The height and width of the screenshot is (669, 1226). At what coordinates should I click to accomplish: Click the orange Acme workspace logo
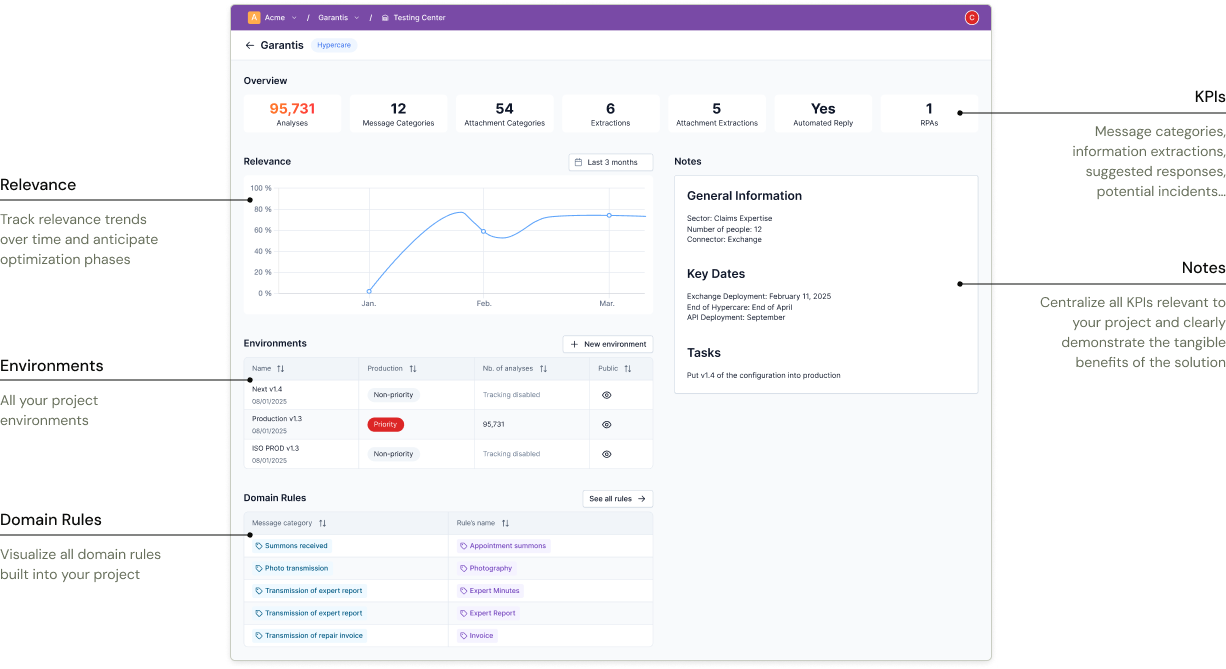point(254,17)
